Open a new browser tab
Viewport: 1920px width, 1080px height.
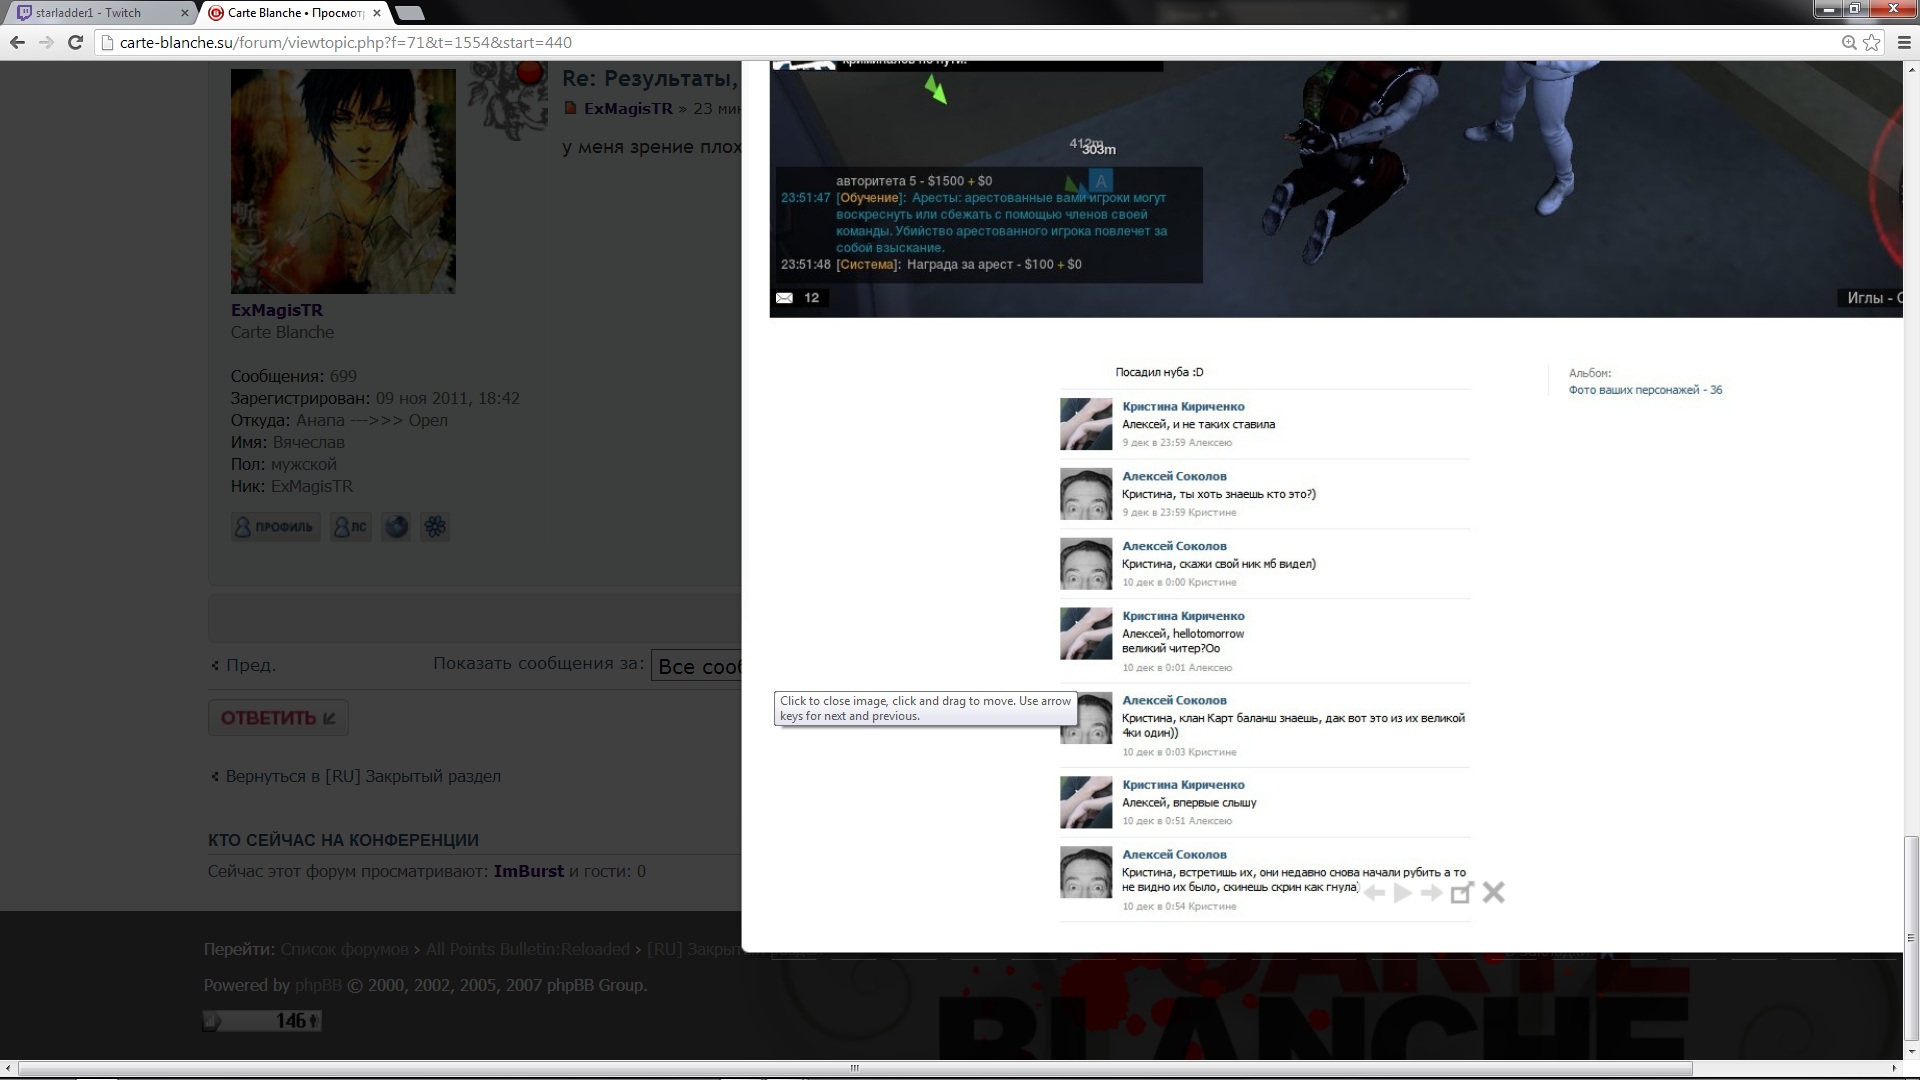(x=410, y=13)
